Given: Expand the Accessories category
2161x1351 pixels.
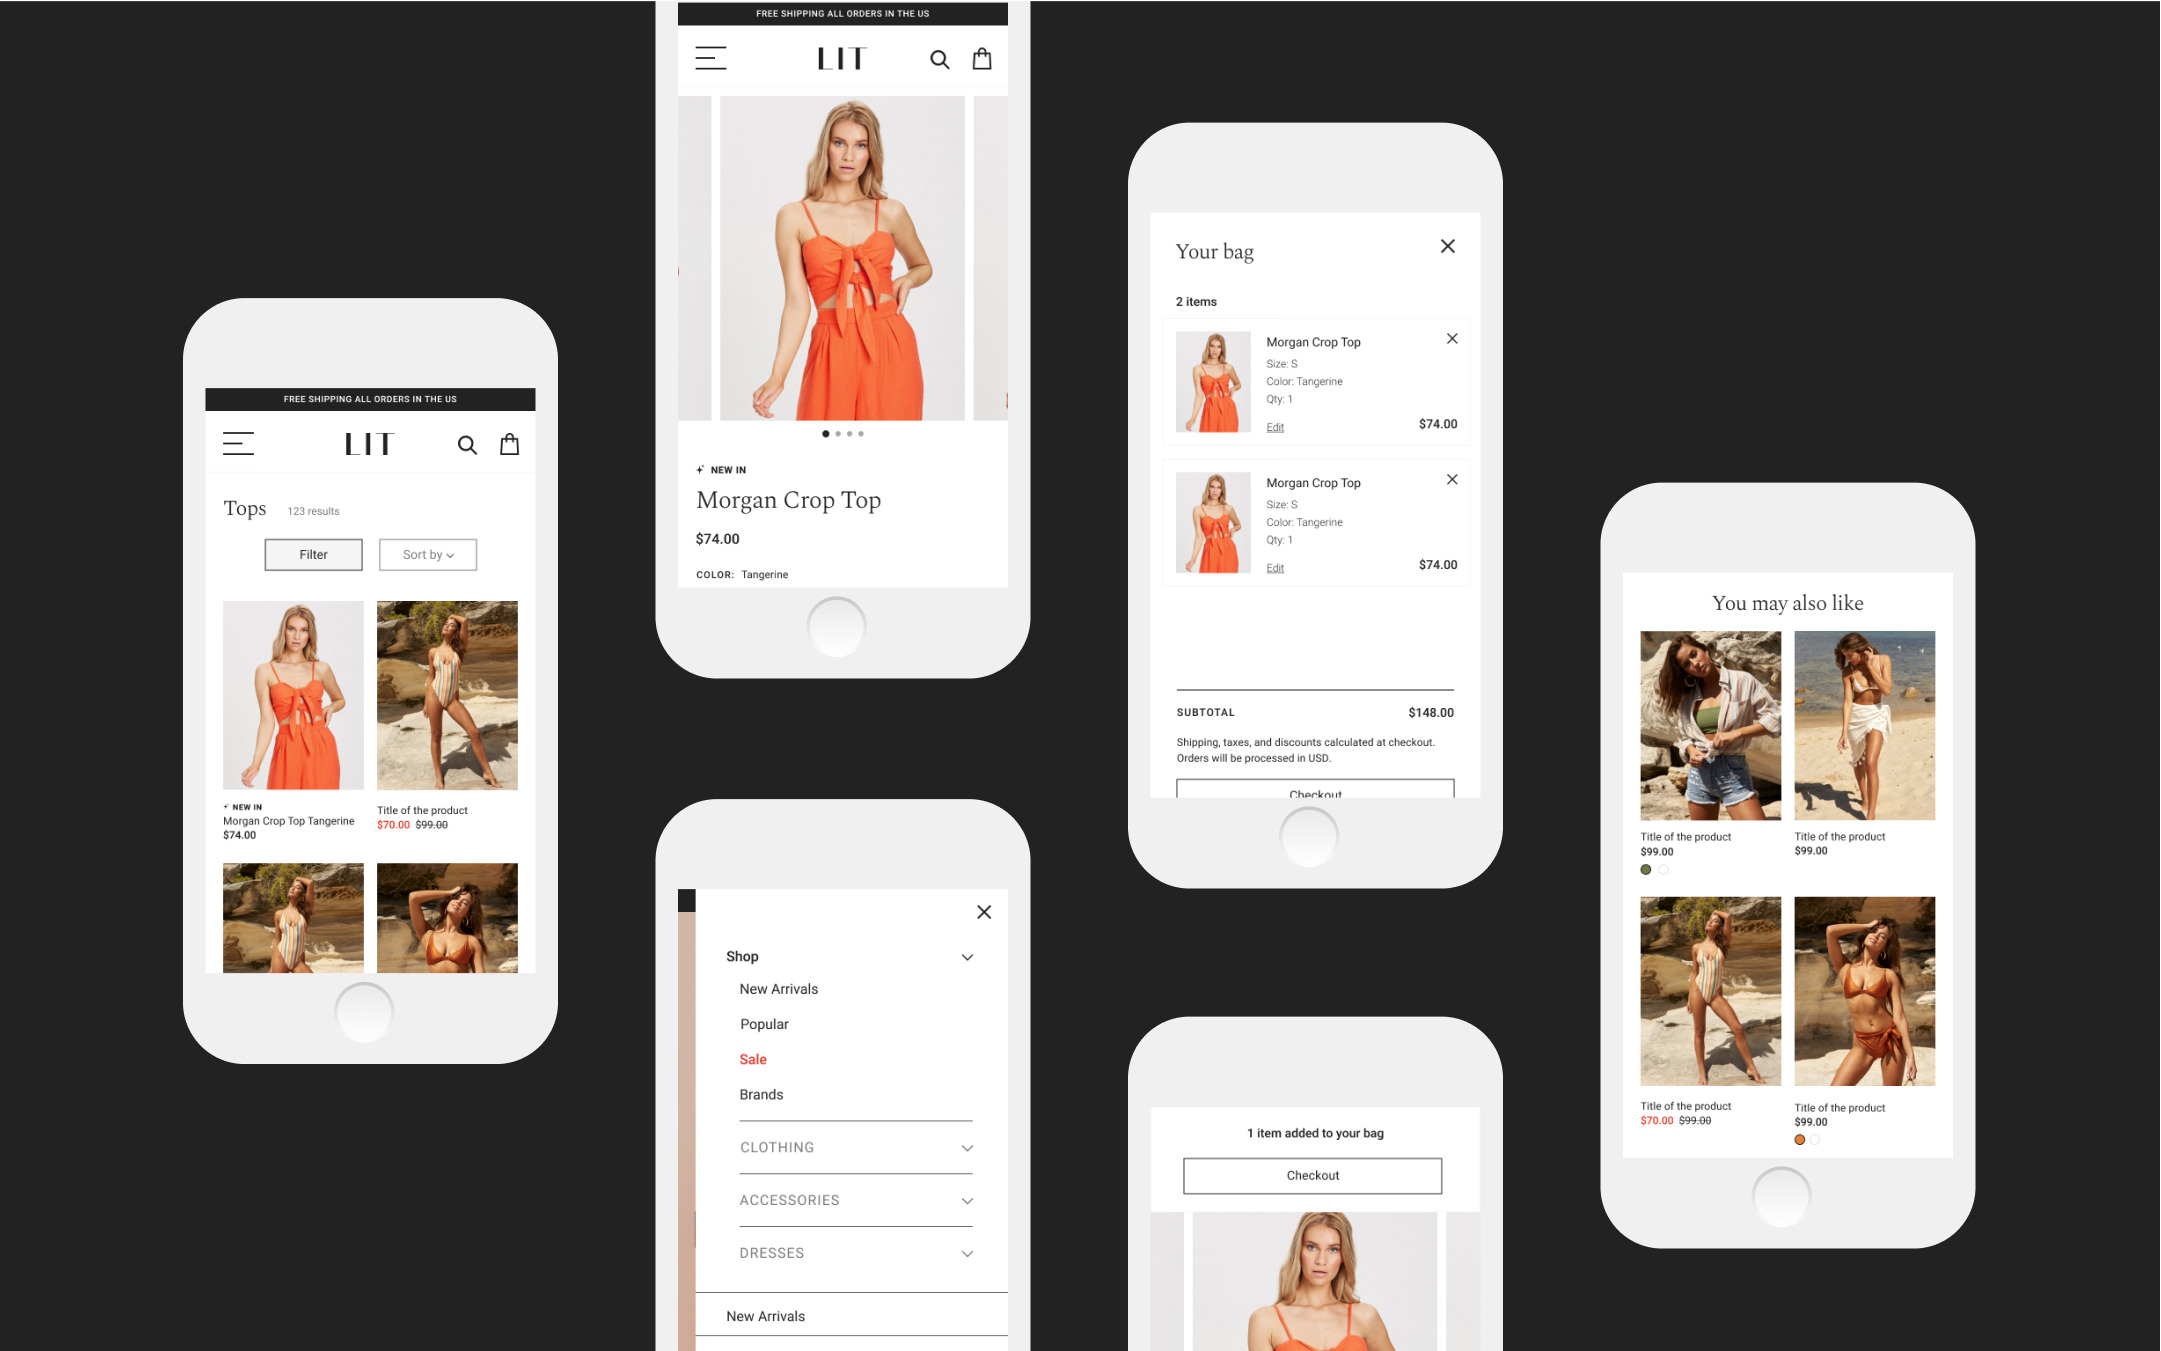Looking at the screenshot, I should (x=968, y=1200).
